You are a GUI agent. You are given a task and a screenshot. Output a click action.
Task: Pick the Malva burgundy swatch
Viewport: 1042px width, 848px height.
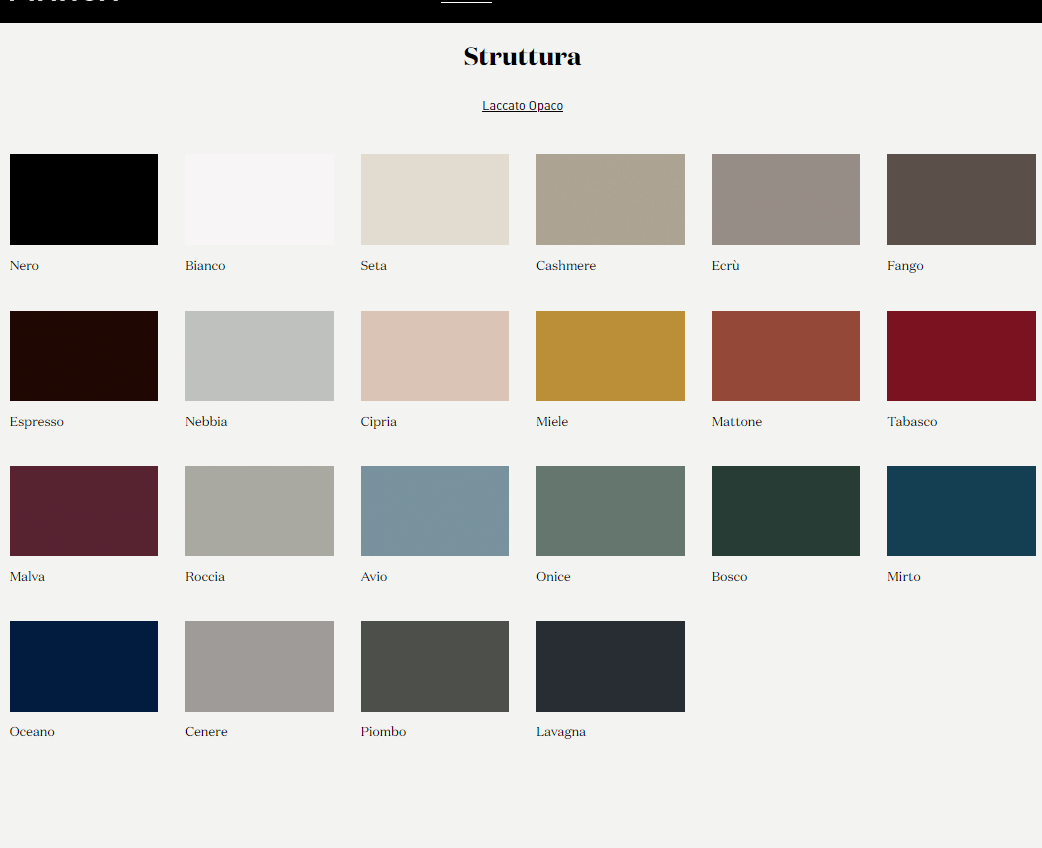click(84, 511)
